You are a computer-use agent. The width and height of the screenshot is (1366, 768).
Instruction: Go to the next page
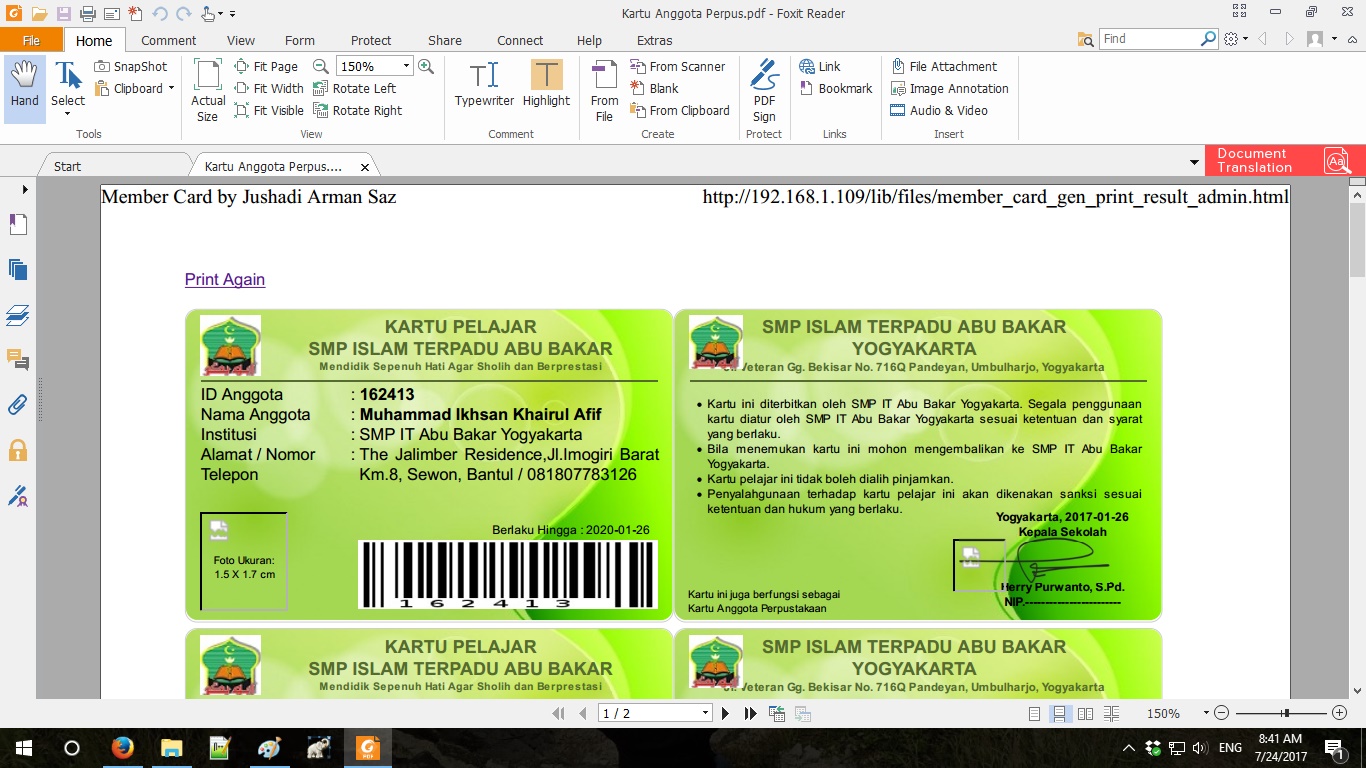tap(726, 713)
